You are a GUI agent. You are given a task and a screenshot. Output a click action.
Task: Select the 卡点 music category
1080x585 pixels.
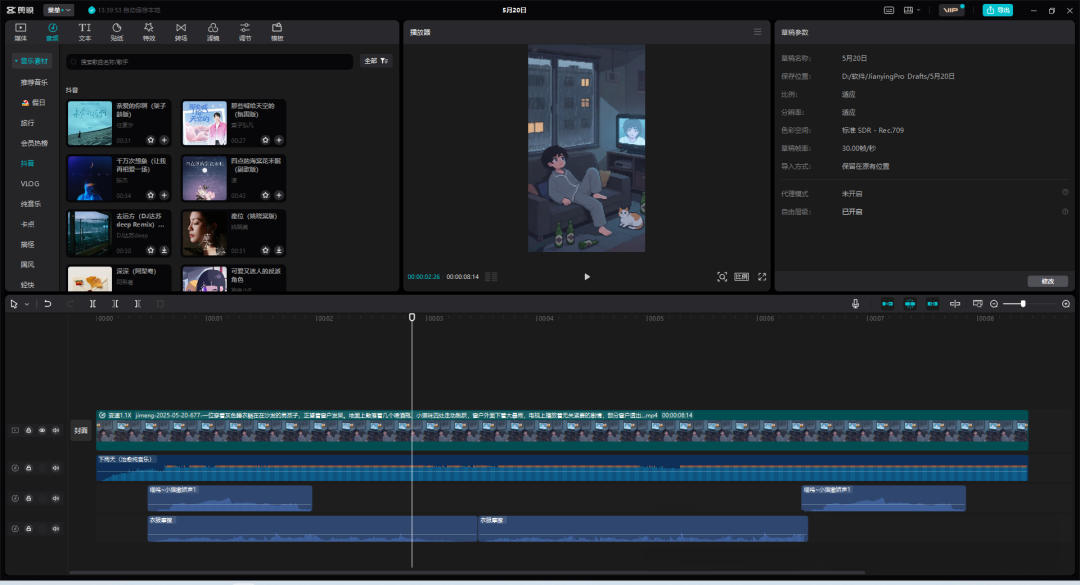click(x=28, y=224)
